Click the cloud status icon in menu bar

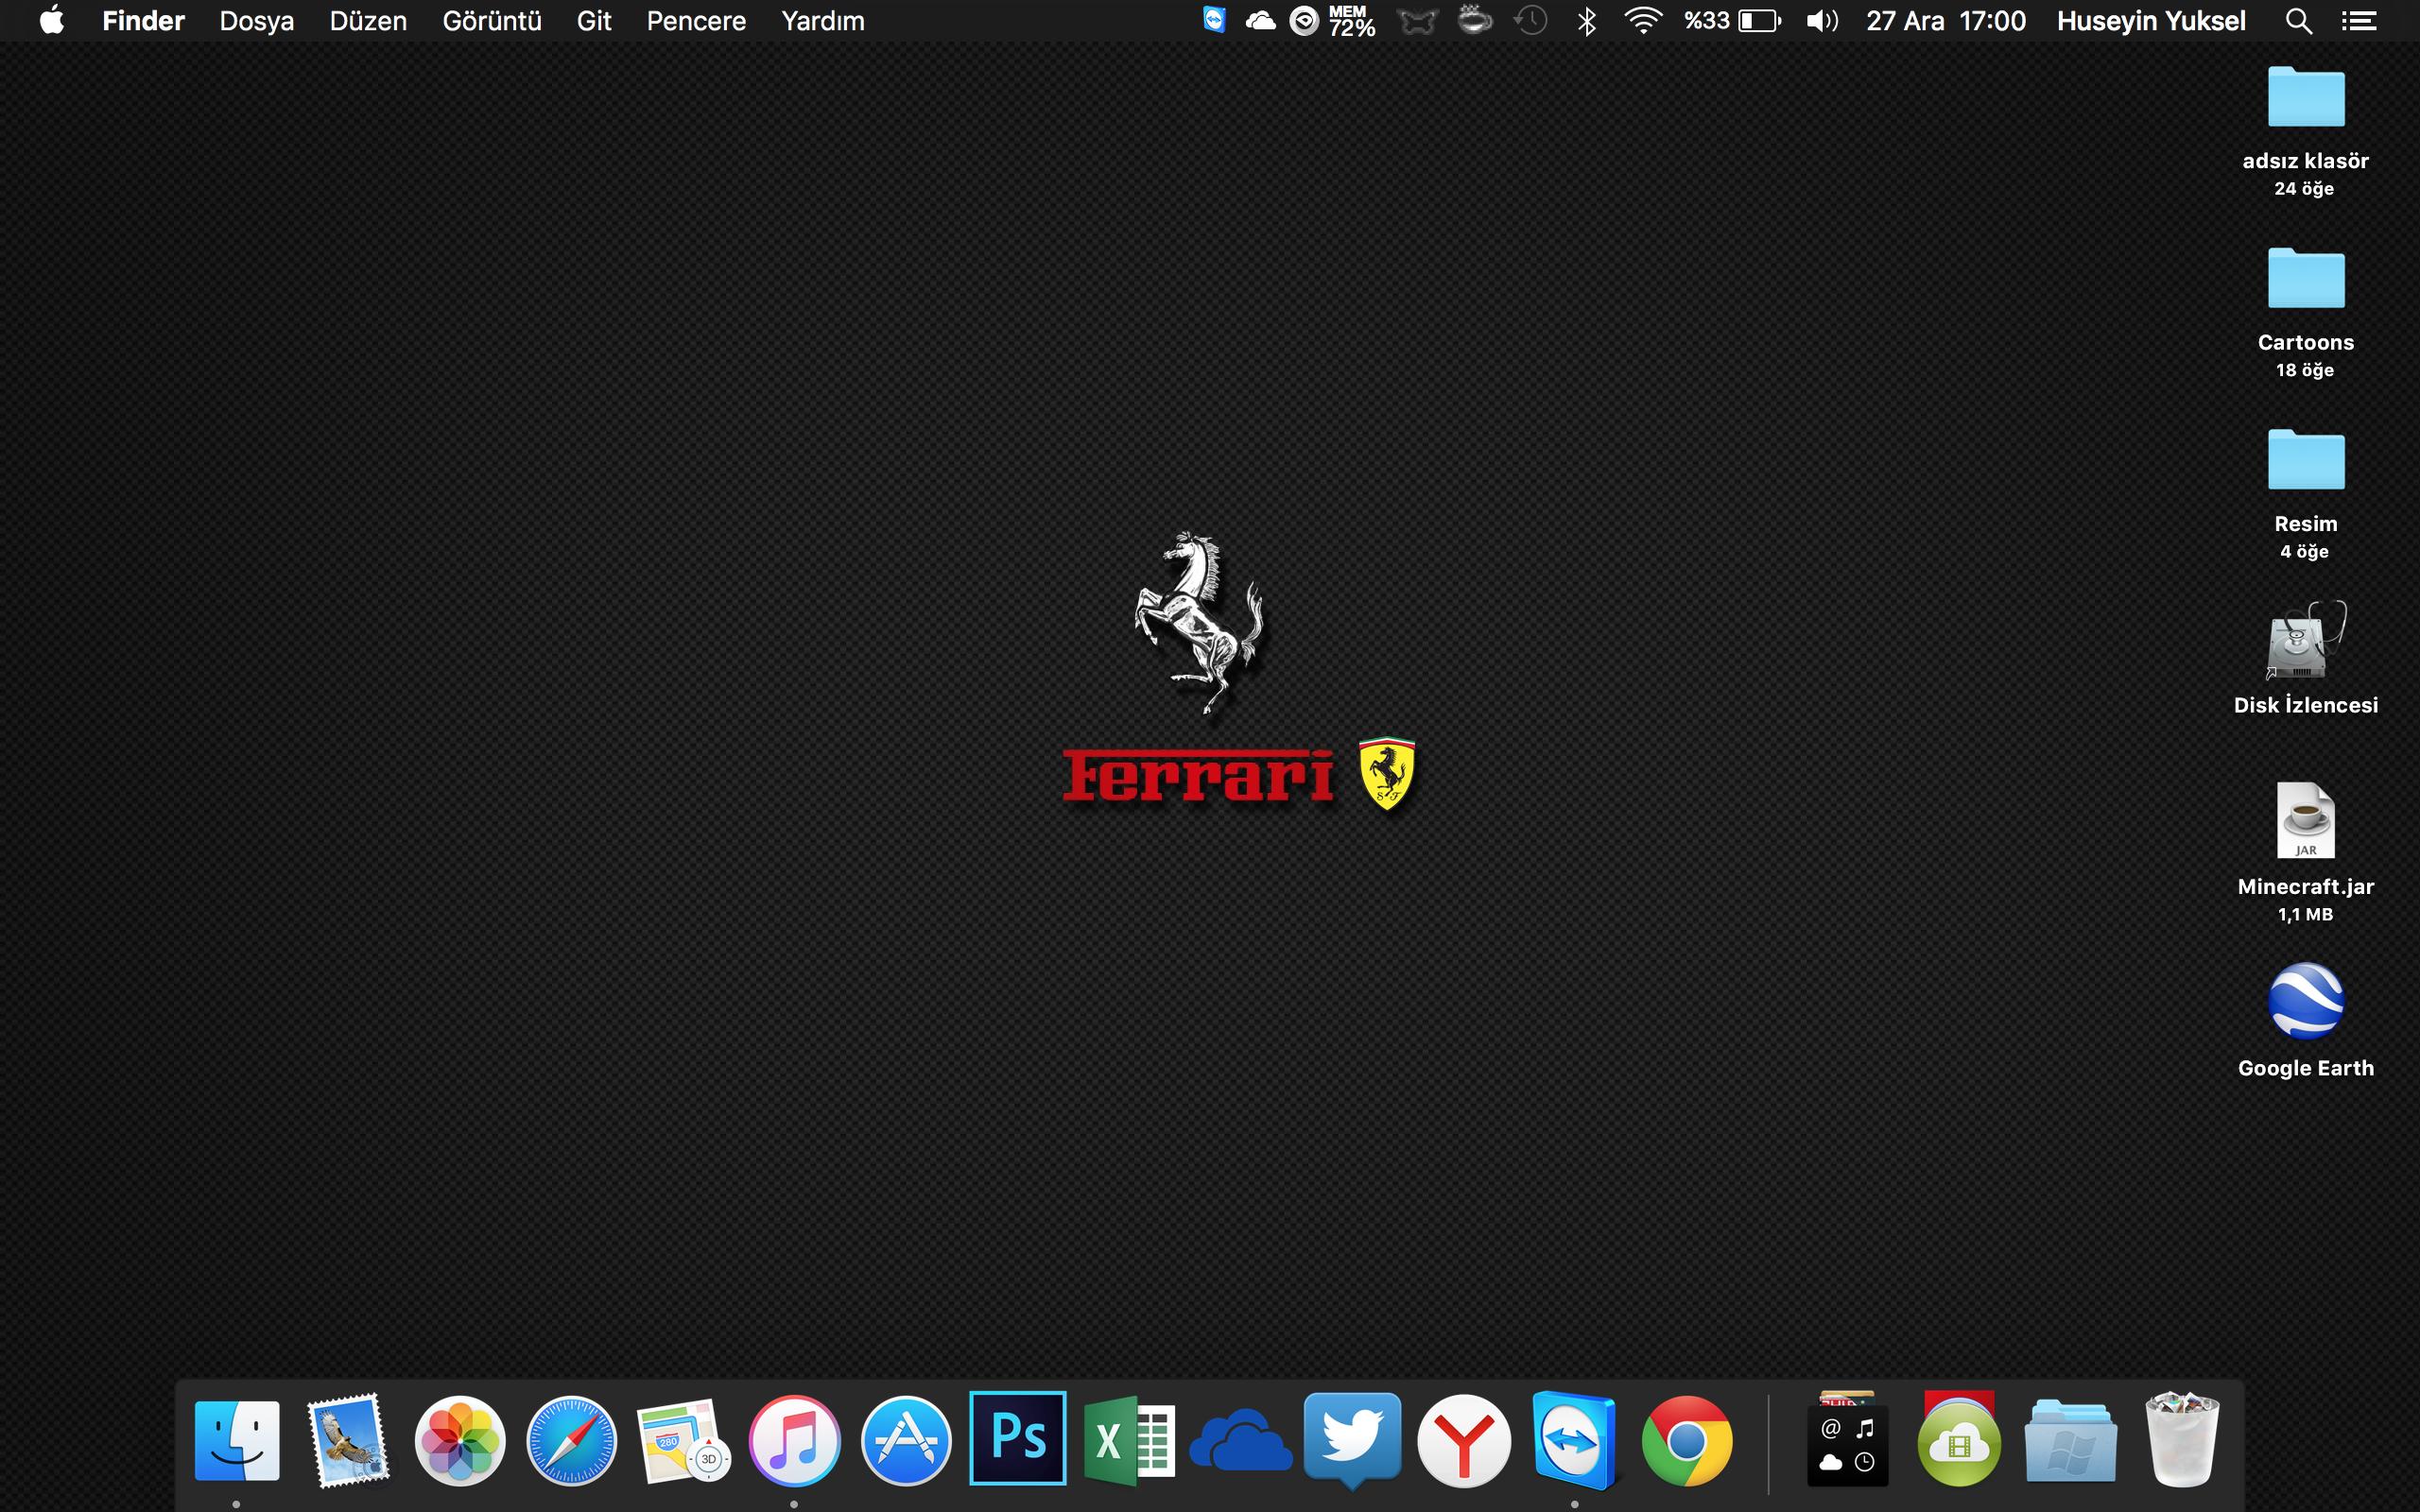point(1260,20)
